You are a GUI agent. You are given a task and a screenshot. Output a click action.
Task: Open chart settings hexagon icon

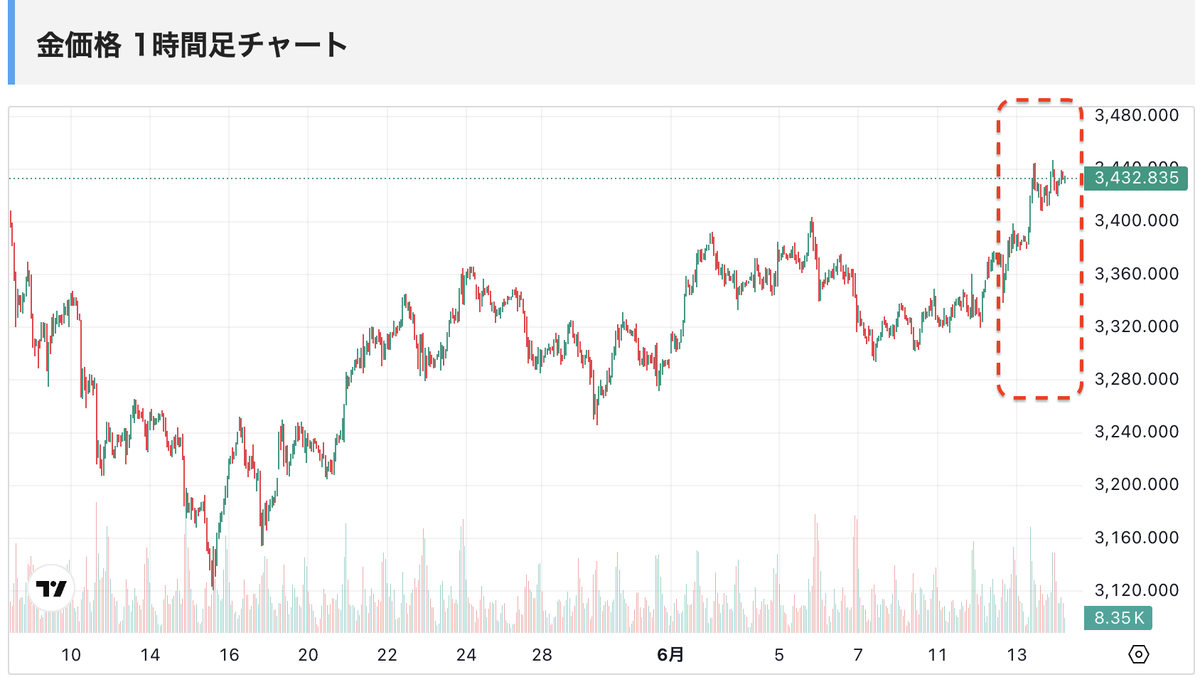(1138, 655)
